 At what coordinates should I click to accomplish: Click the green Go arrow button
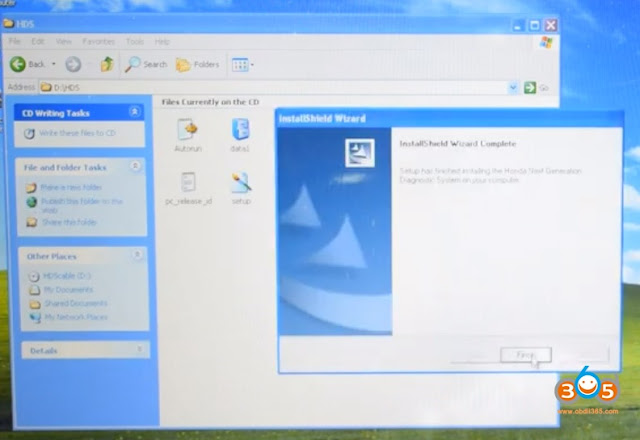coord(530,87)
